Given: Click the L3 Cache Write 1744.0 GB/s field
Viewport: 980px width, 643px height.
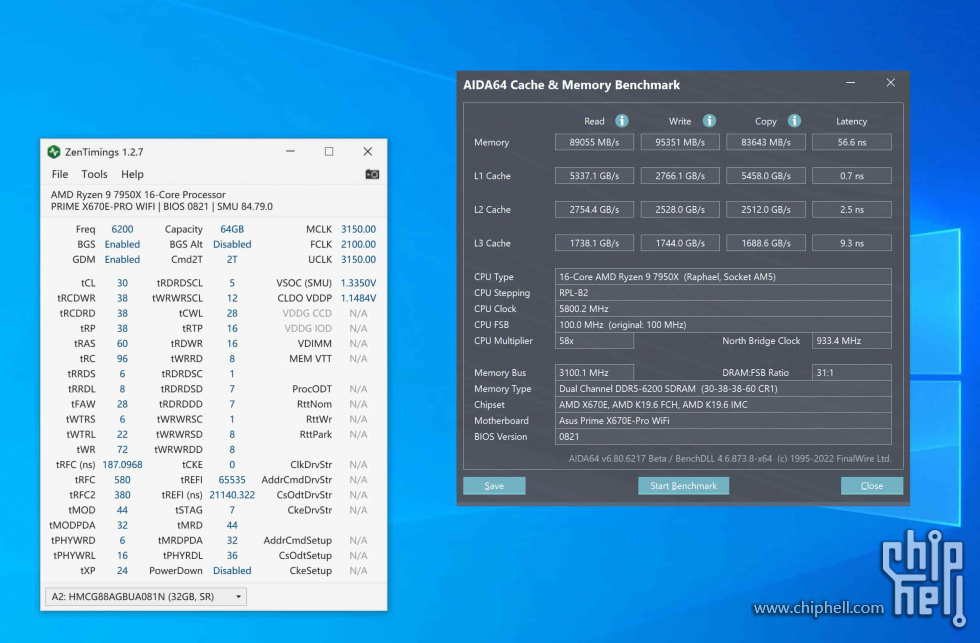Looking at the screenshot, I should tap(680, 243).
